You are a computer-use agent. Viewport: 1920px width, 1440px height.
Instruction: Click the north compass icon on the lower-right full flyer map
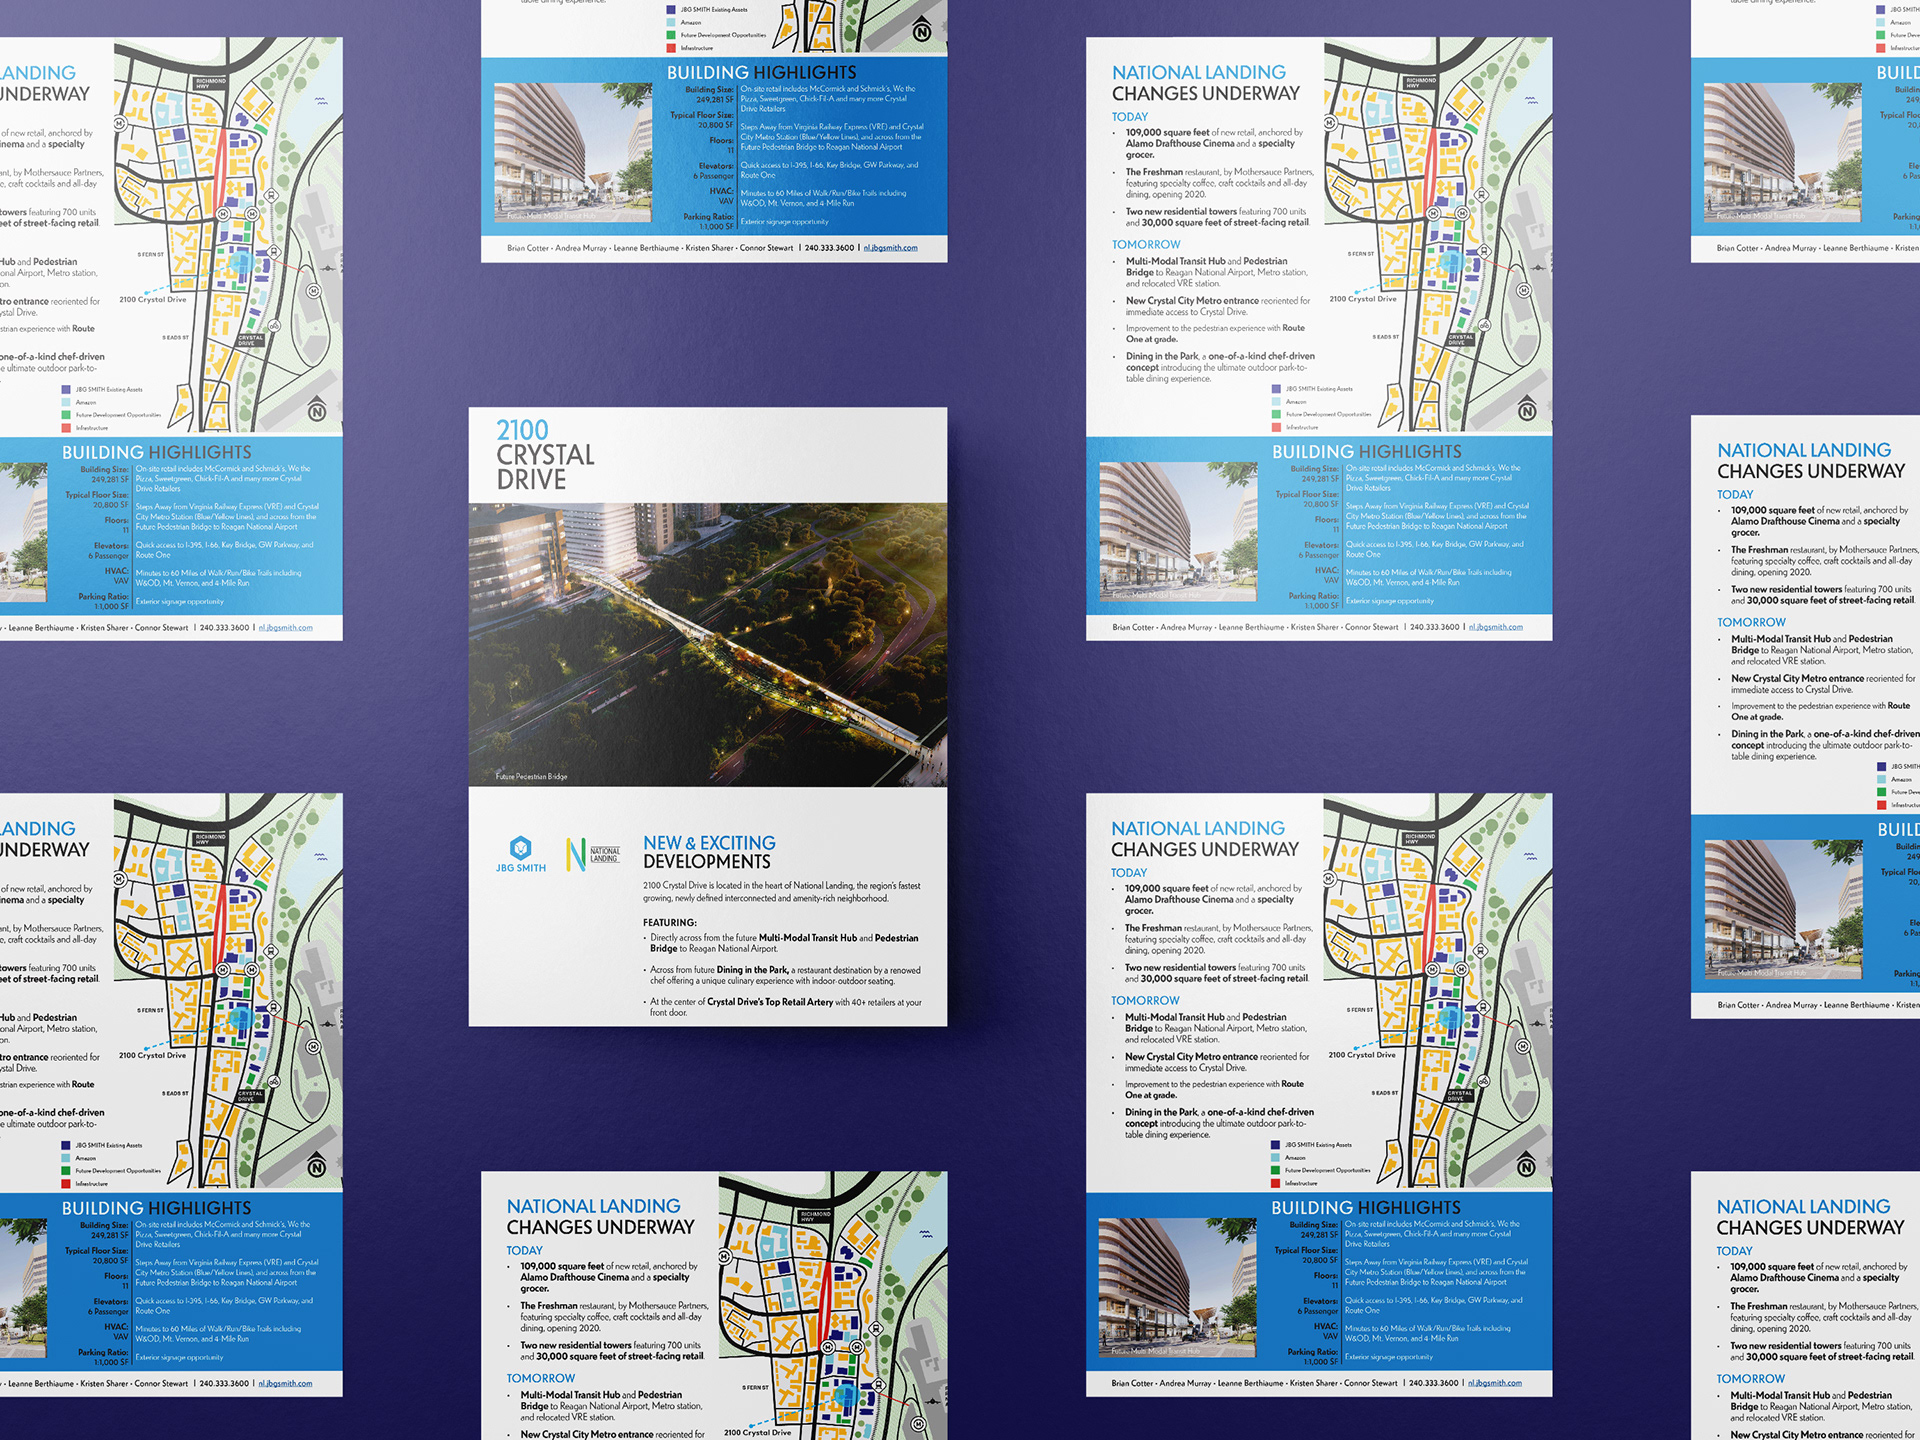pos(1526,1166)
